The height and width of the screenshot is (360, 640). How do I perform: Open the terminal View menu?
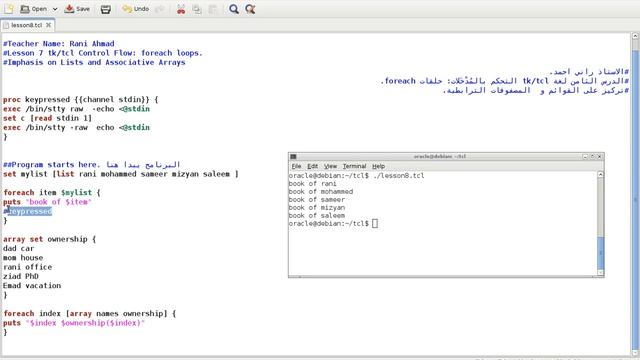(330, 166)
